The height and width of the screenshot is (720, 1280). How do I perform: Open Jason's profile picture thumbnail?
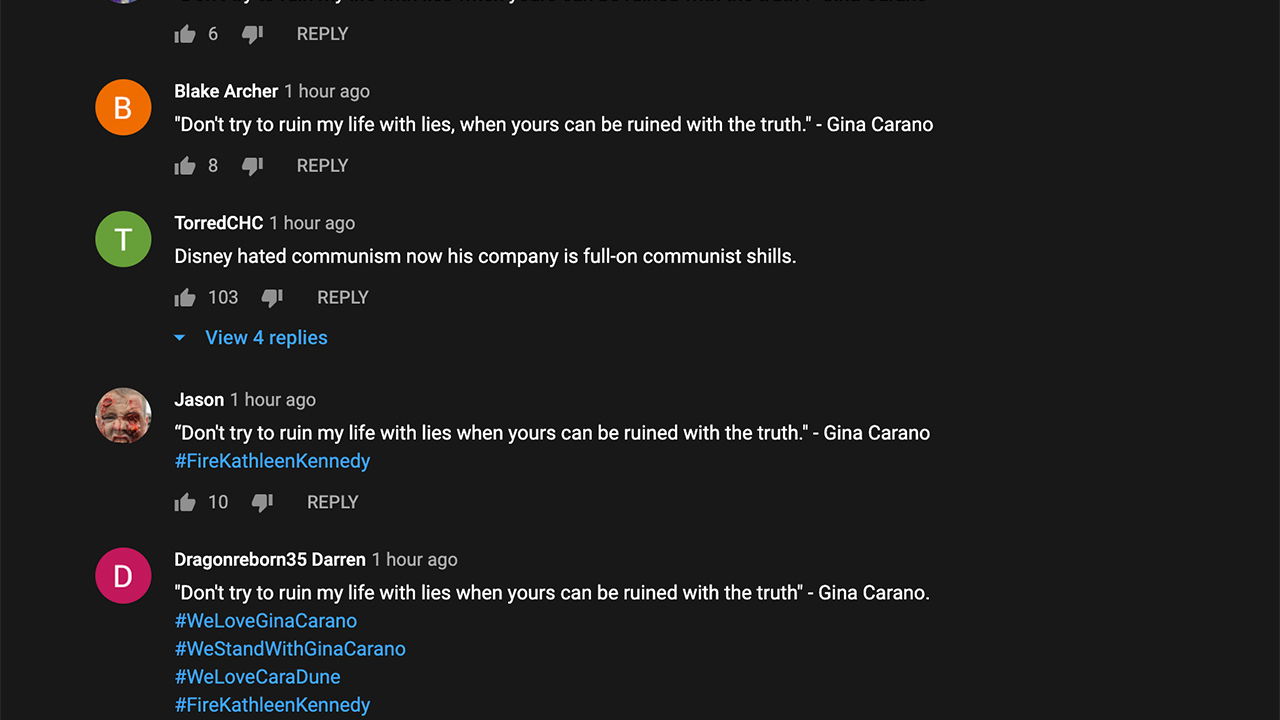pos(123,415)
